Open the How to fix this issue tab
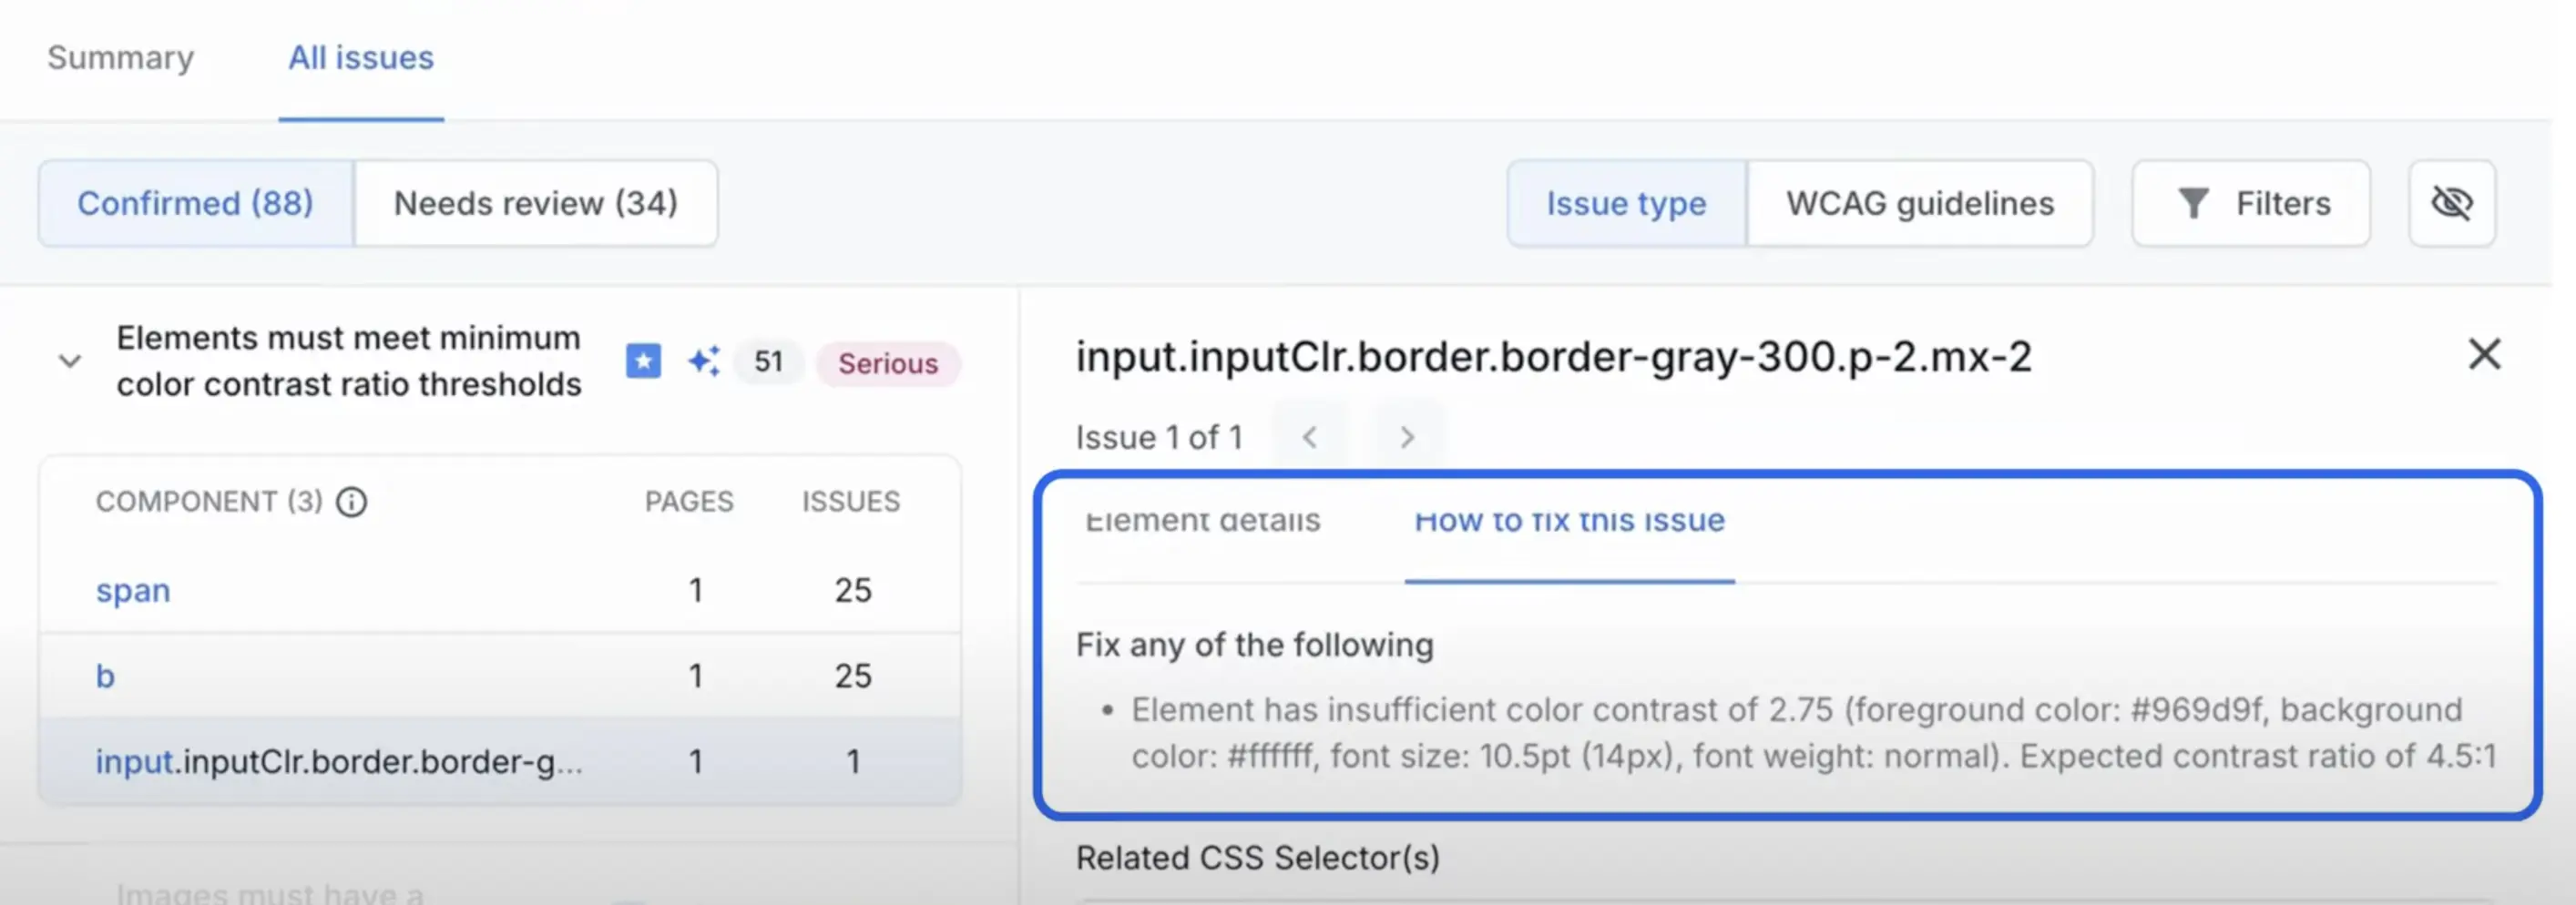2576x905 pixels. (1569, 522)
